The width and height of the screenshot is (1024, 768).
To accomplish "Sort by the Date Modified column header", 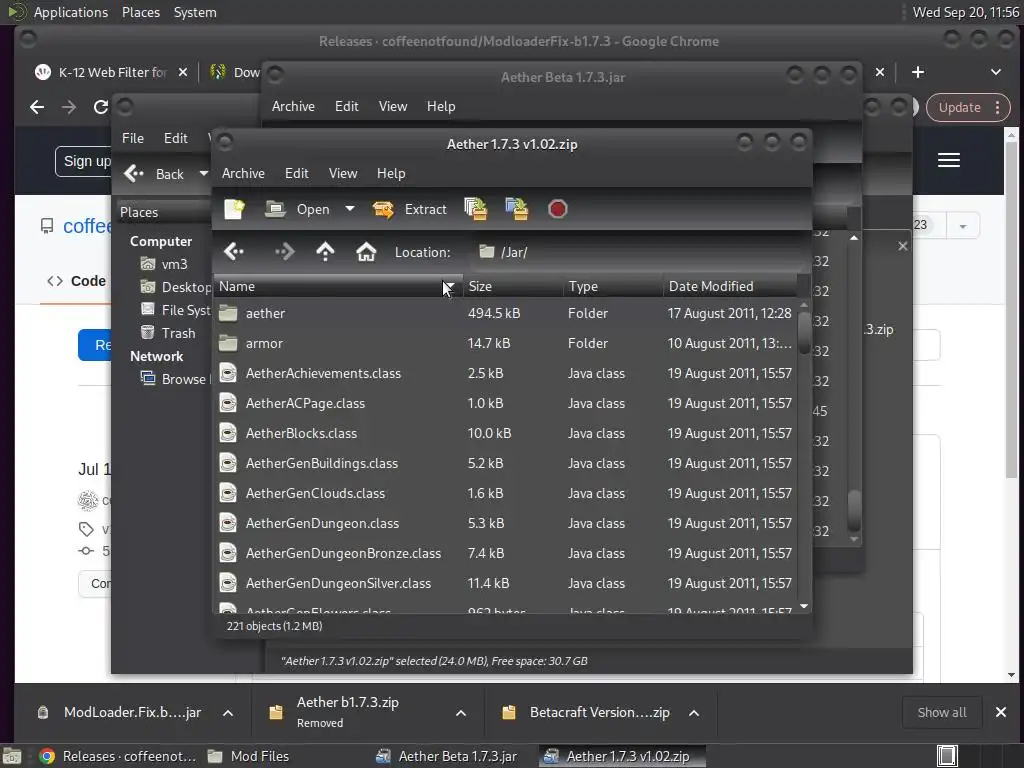I will click(729, 286).
